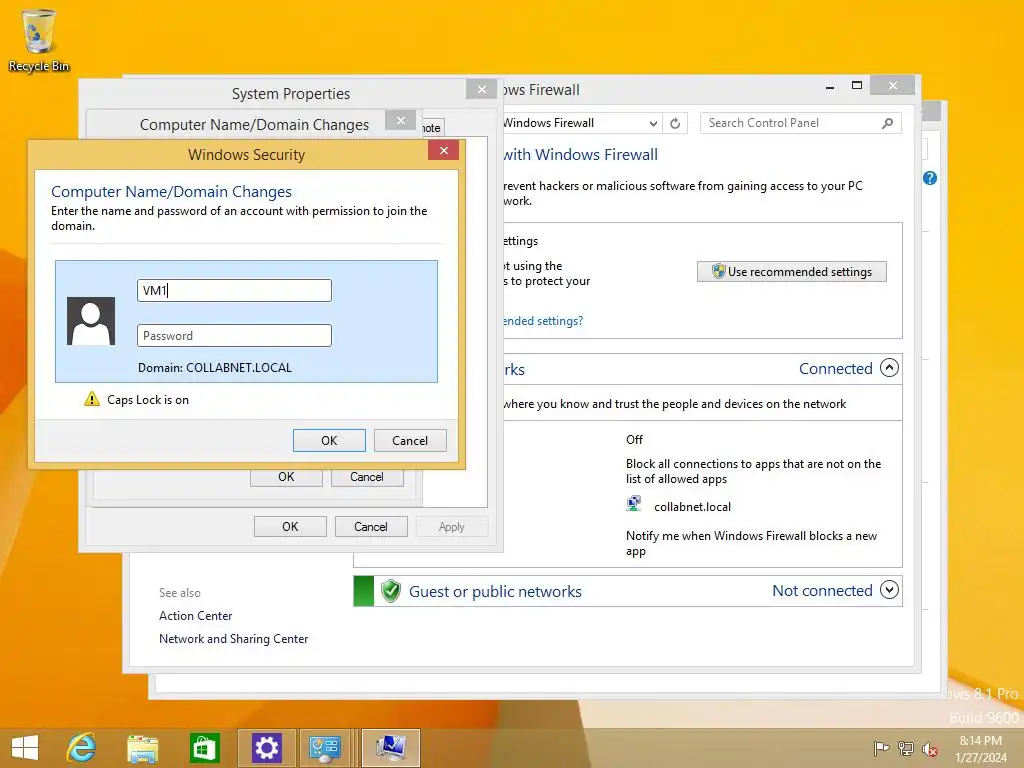
Task: Click Cancel in Computer Name/Domain Changes dialog
Action: tap(367, 478)
